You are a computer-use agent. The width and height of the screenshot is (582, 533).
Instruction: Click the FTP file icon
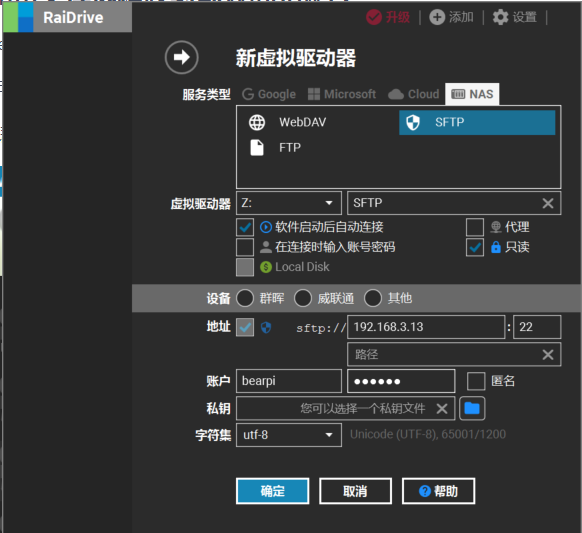click(x=257, y=147)
